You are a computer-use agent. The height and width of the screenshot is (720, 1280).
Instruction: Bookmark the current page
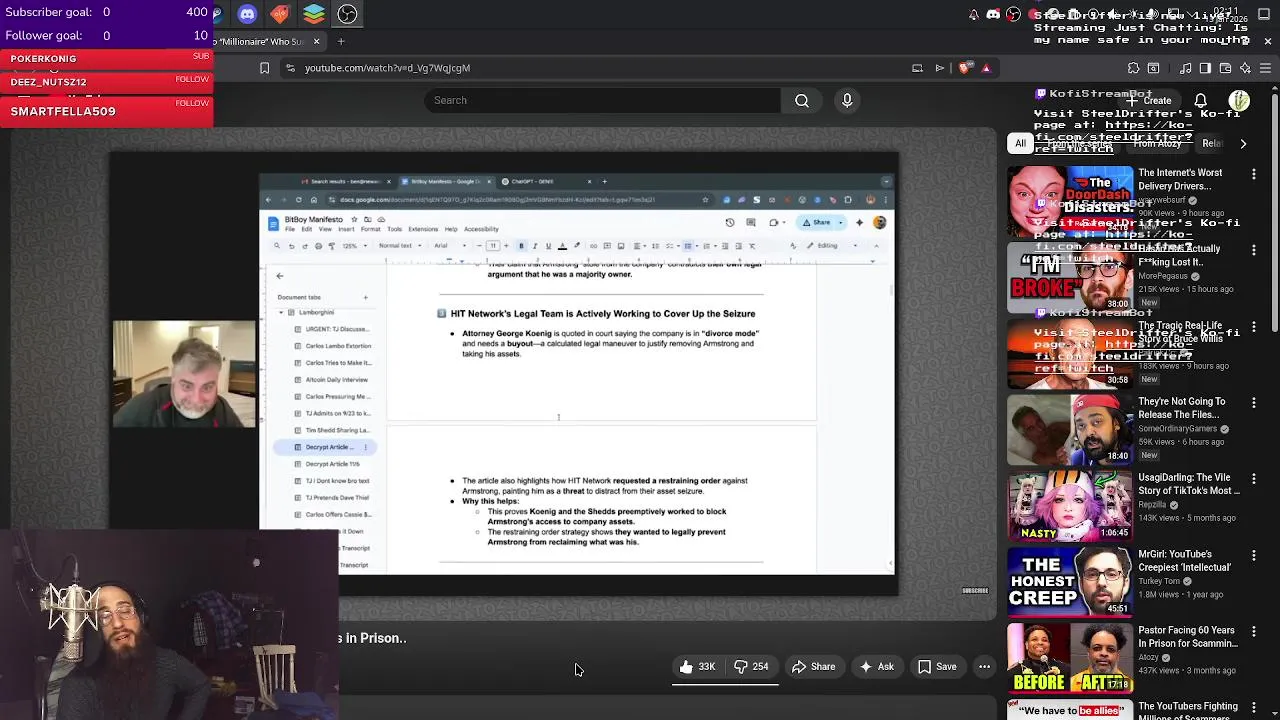click(x=264, y=68)
